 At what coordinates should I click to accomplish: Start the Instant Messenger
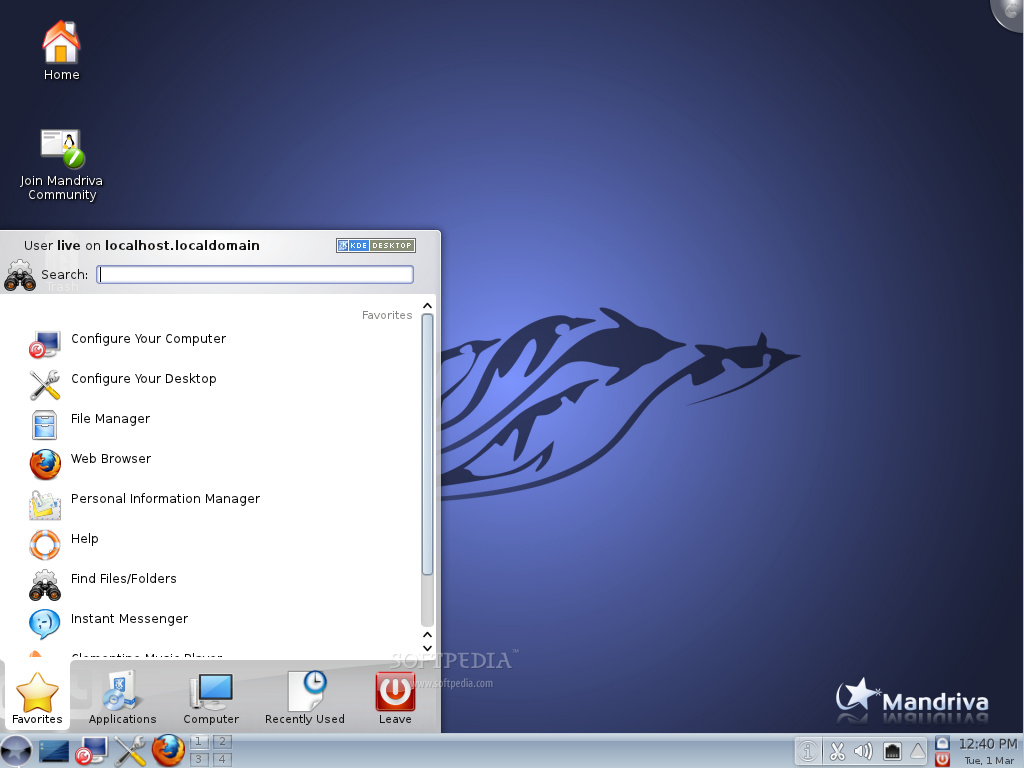point(129,618)
